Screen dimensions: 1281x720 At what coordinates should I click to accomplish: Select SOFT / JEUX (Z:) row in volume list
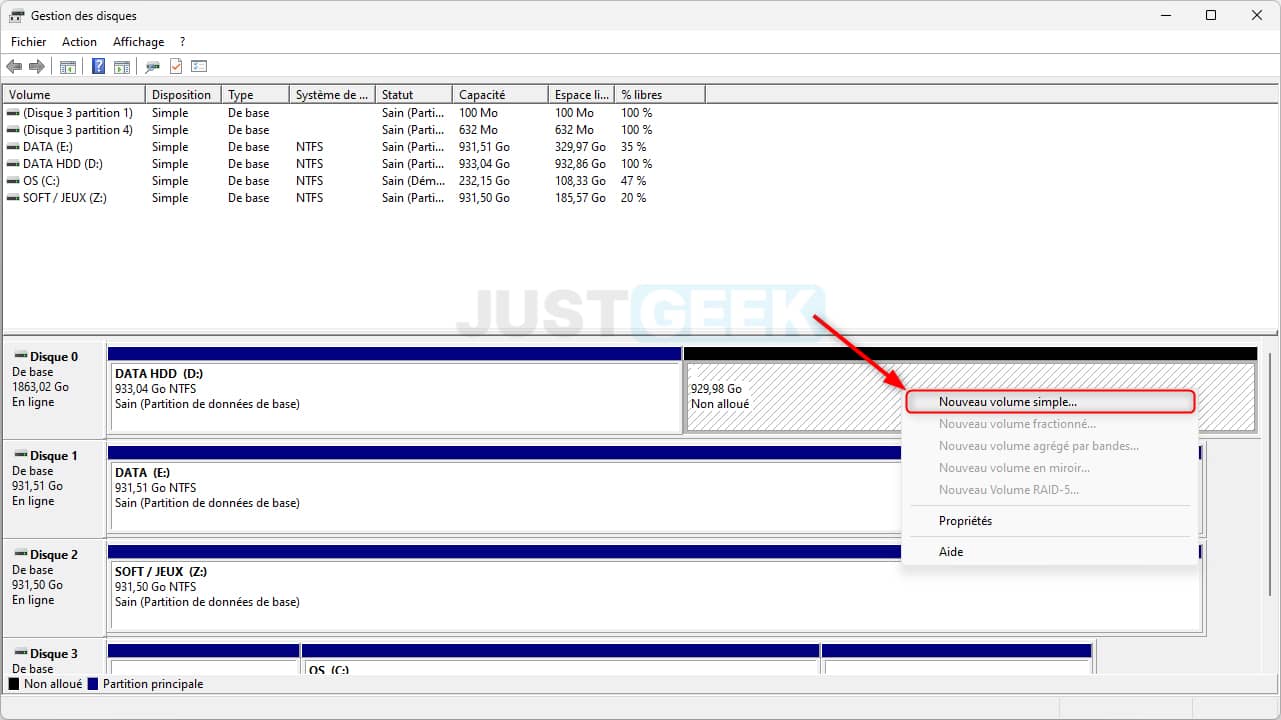pos(354,198)
